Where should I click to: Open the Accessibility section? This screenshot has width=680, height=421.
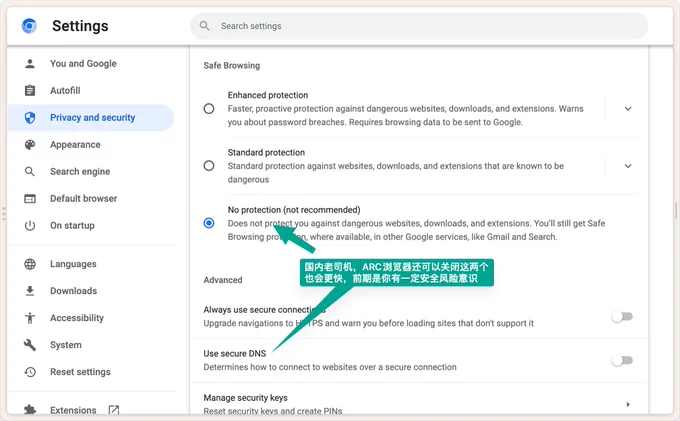[91, 318]
